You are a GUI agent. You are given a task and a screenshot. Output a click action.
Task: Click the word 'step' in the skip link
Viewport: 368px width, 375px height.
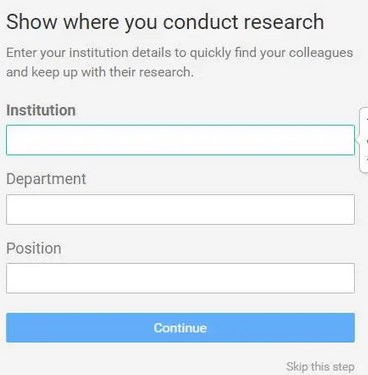coord(340,367)
